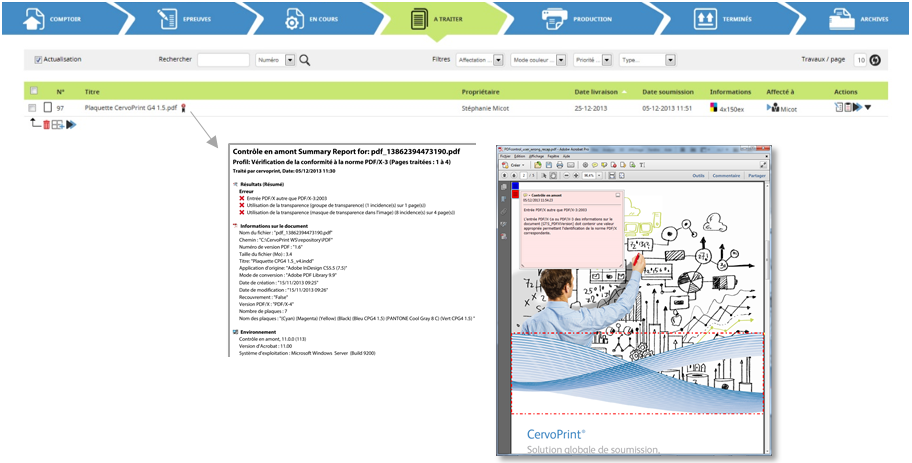Image resolution: width=912 pixels, height=463 pixels.
Task: Click the preflight warning icon beside the PDF title
Action: [x=184, y=107]
